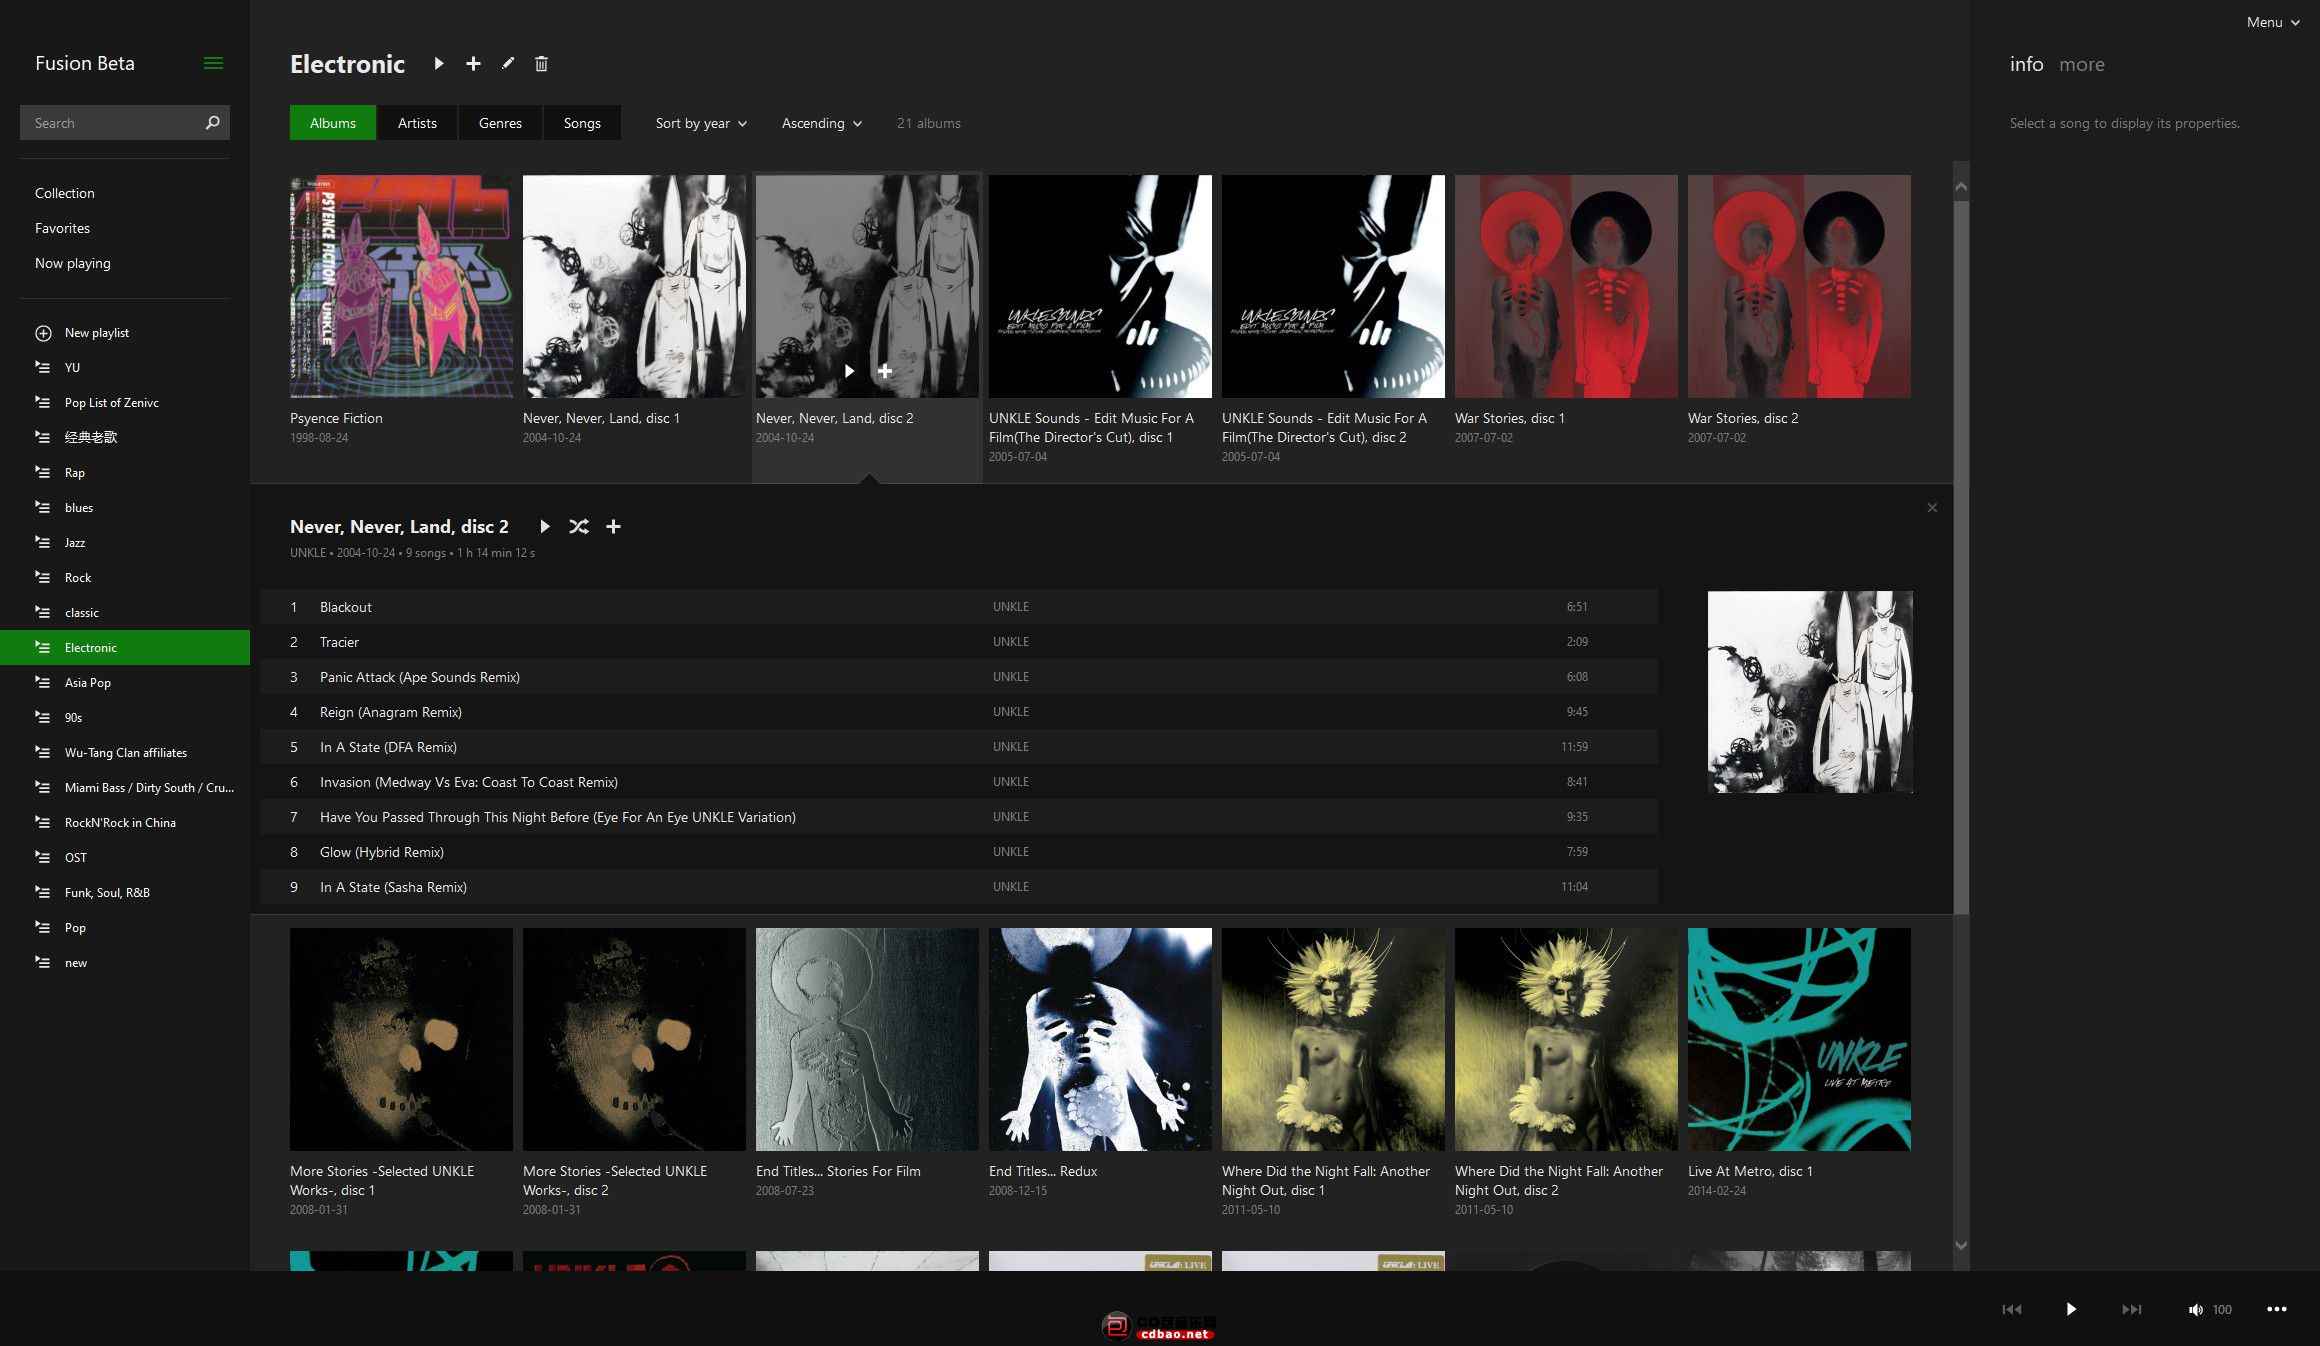Open the War Stories, disc 1 album cover
The image size is (2320, 1346).
point(1566,287)
